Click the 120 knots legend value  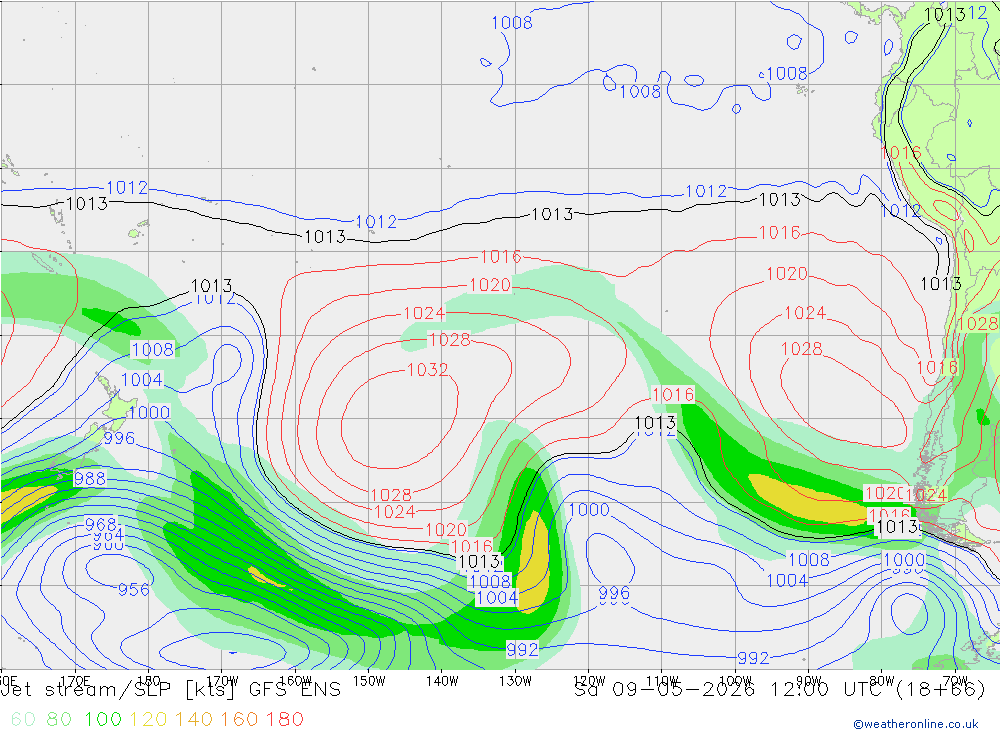[148, 719]
